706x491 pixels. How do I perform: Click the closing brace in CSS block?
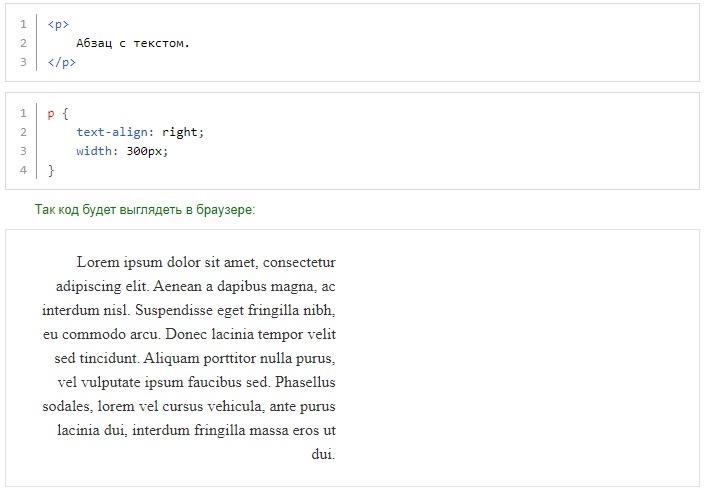(51, 170)
